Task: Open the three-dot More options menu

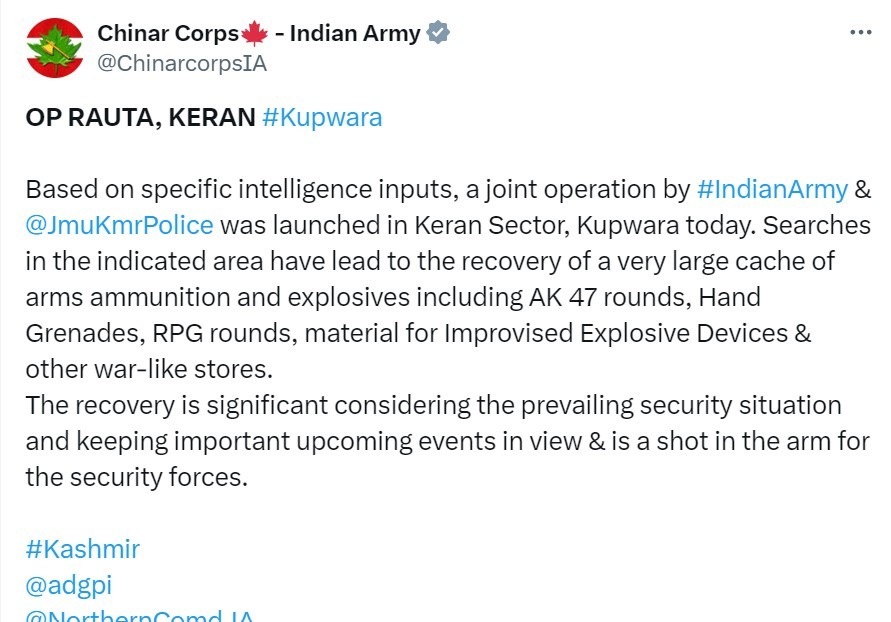Action: pyautogui.click(x=860, y=32)
